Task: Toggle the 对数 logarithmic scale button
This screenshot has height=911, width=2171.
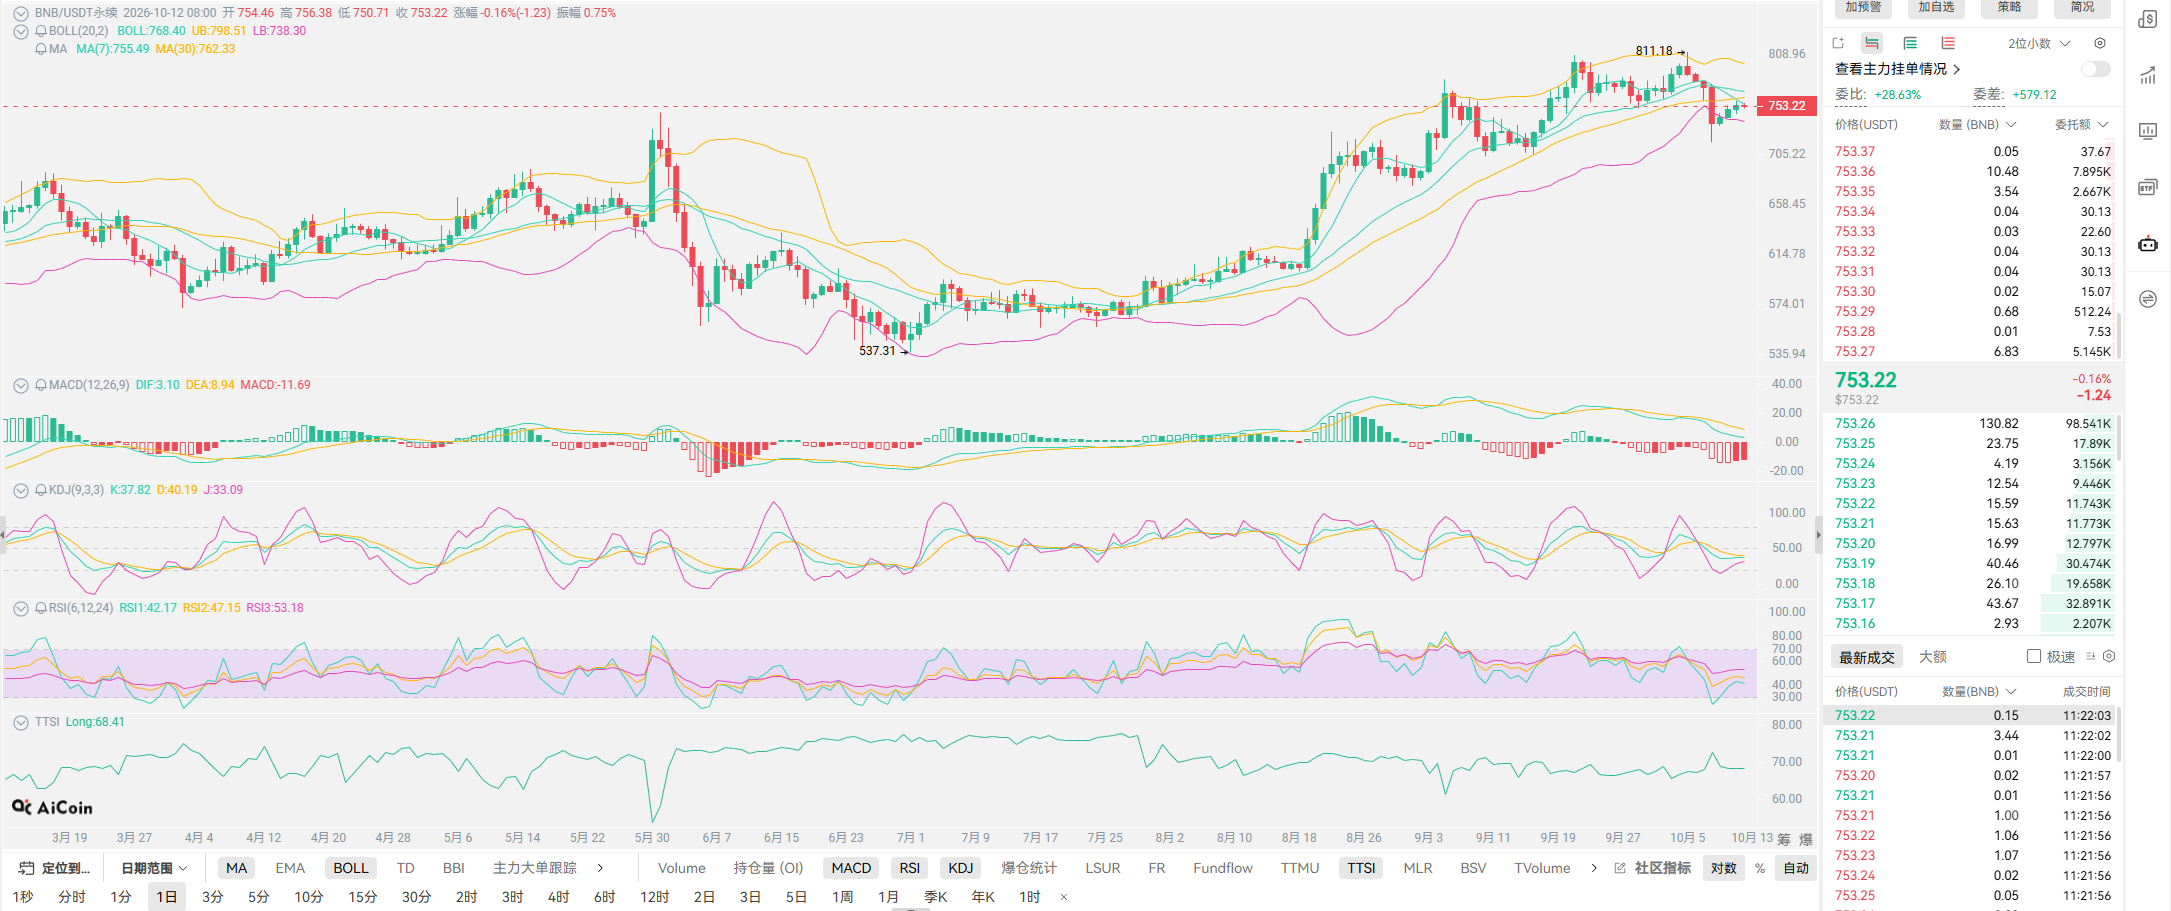Action: point(1723,868)
